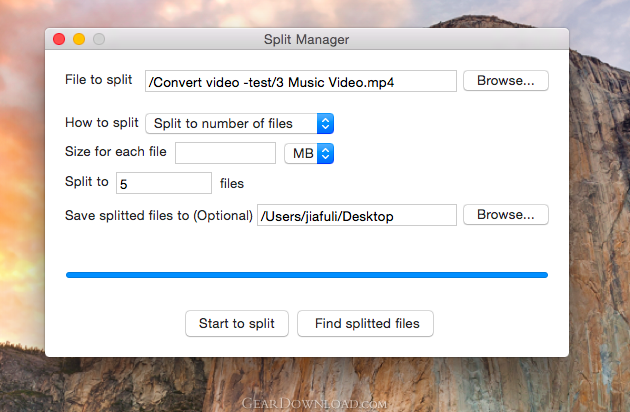Open the 'Split to number of files' dropdown

tap(239, 123)
